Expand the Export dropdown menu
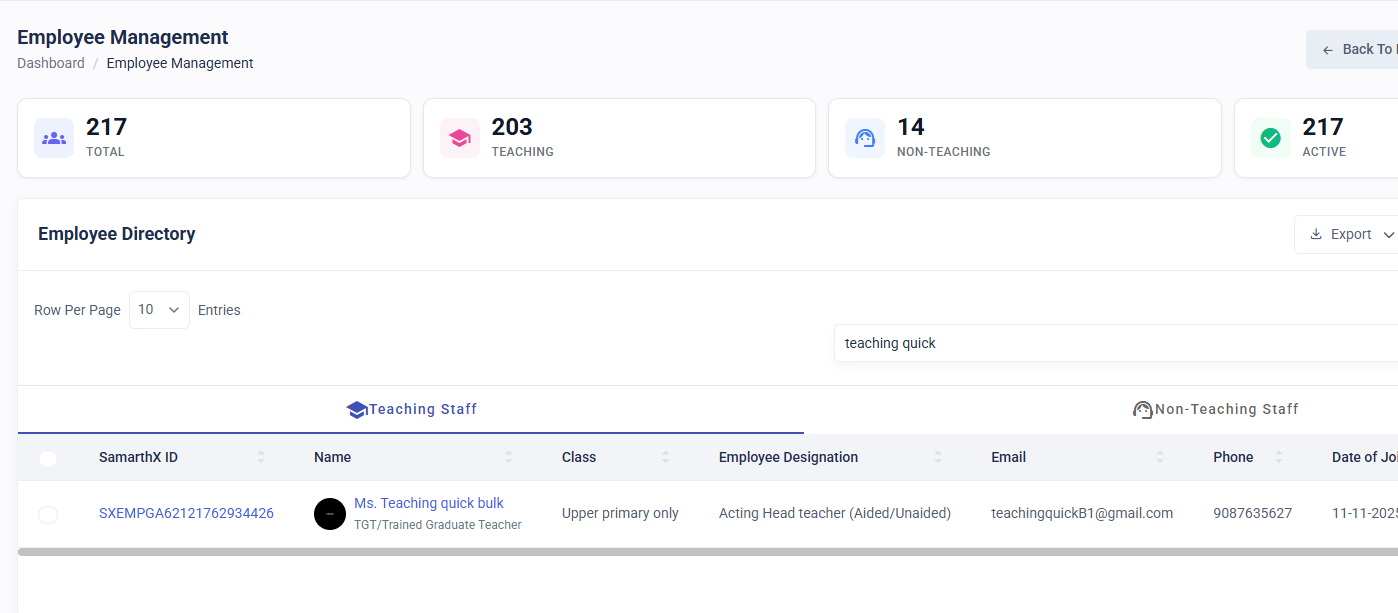1398x613 pixels. tap(1346, 234)
